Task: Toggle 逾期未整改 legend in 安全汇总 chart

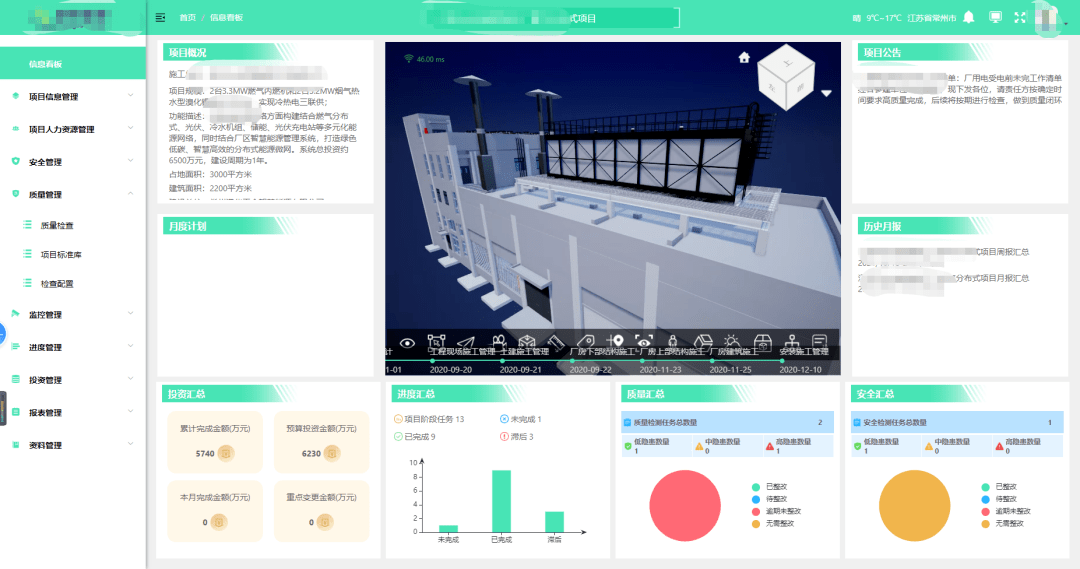Action: pyautogui.click(x=1006, y=511)
